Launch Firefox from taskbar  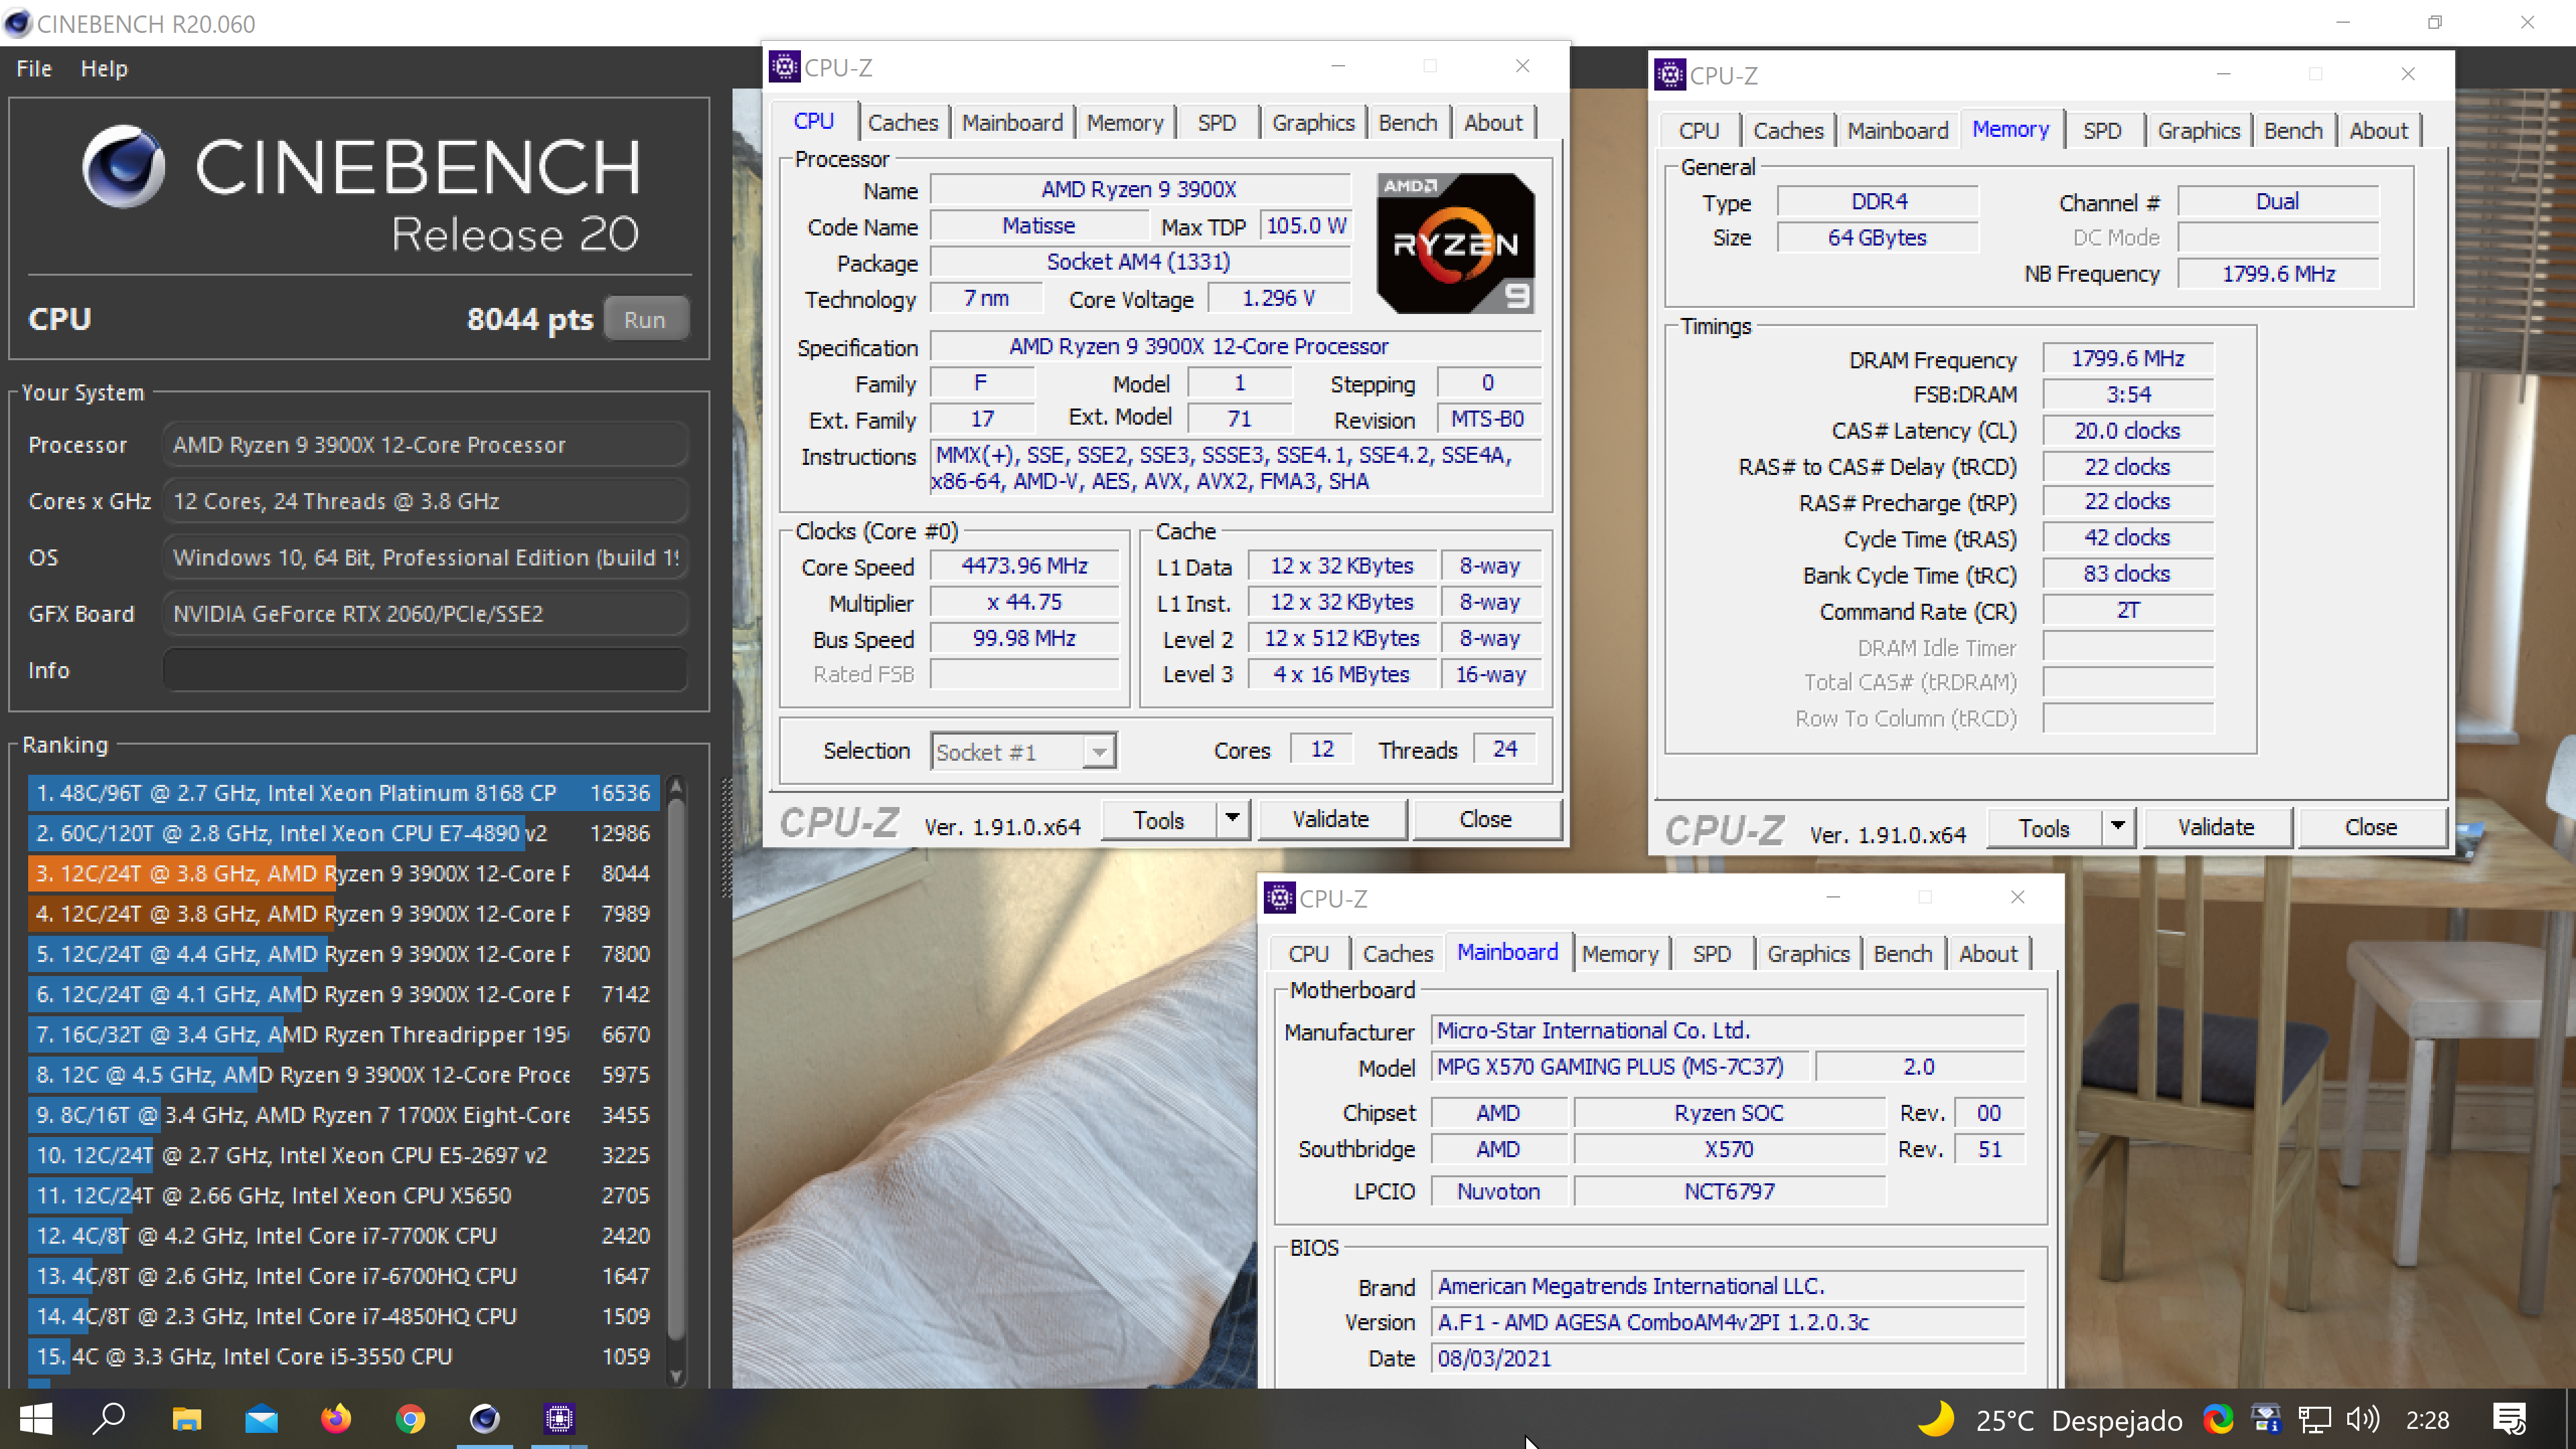[336, 1418]
